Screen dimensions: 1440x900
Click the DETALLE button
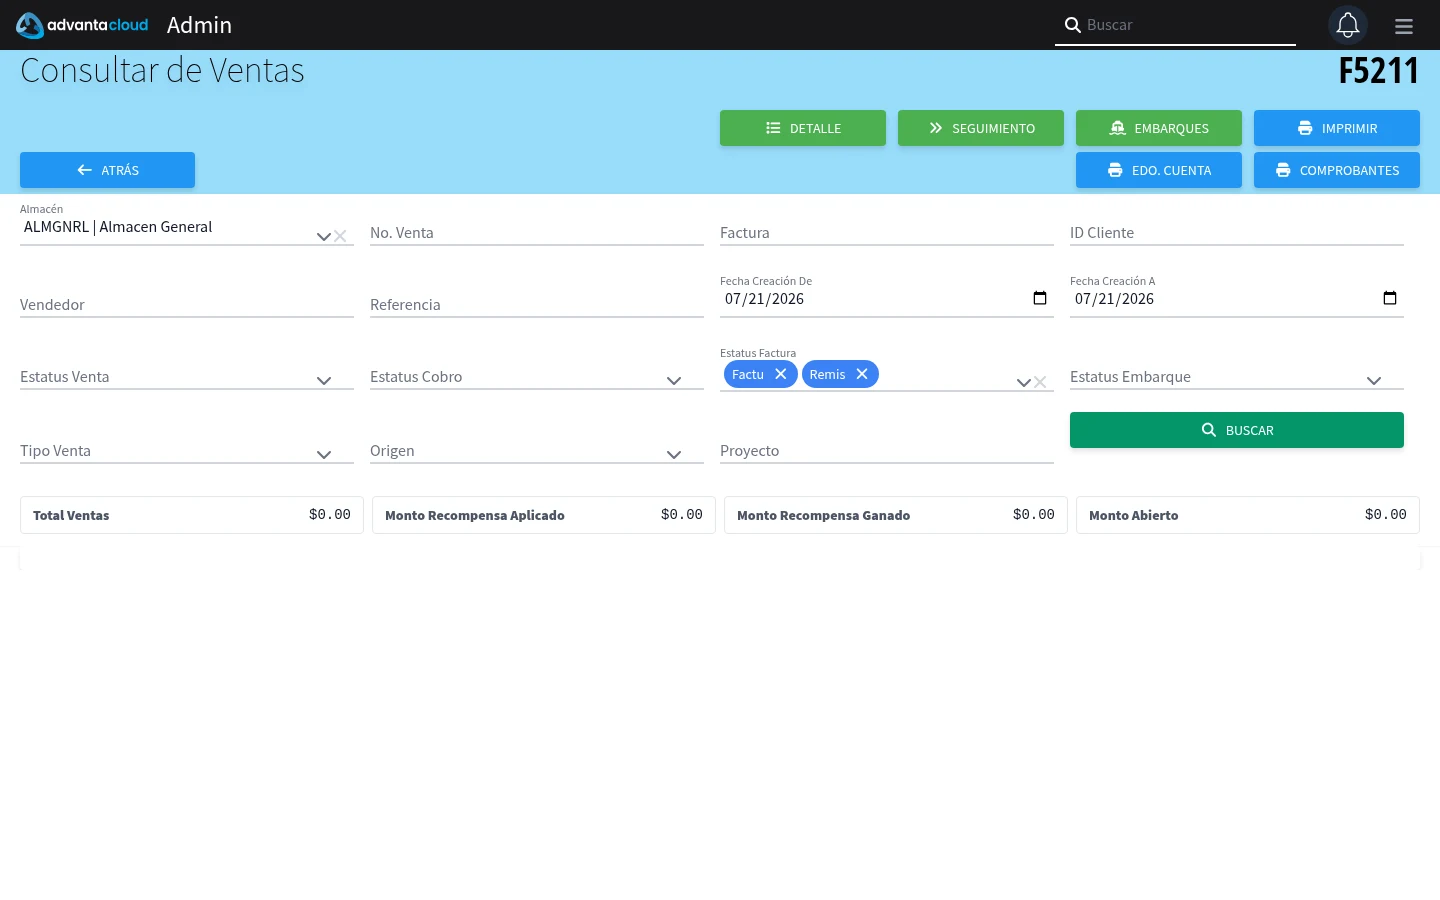tap(803, 128)
